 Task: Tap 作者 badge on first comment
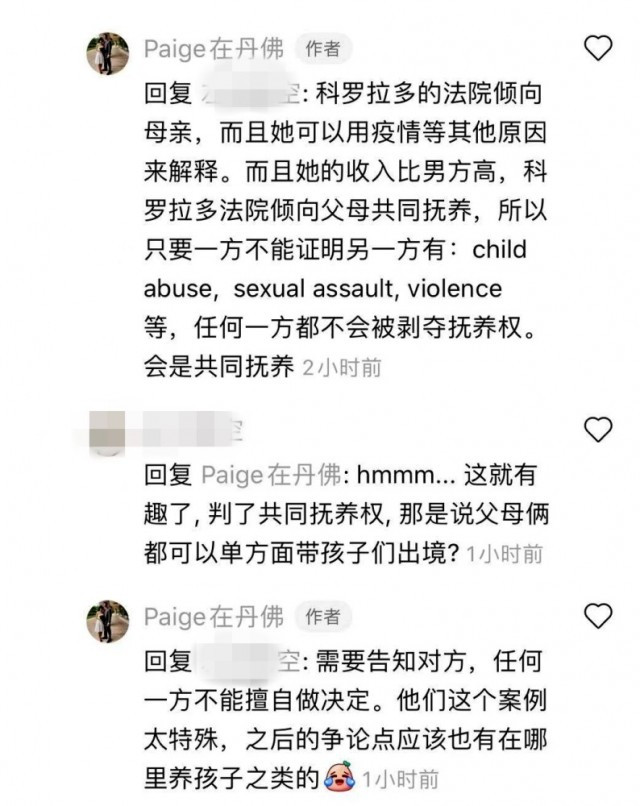pos(323,49)
